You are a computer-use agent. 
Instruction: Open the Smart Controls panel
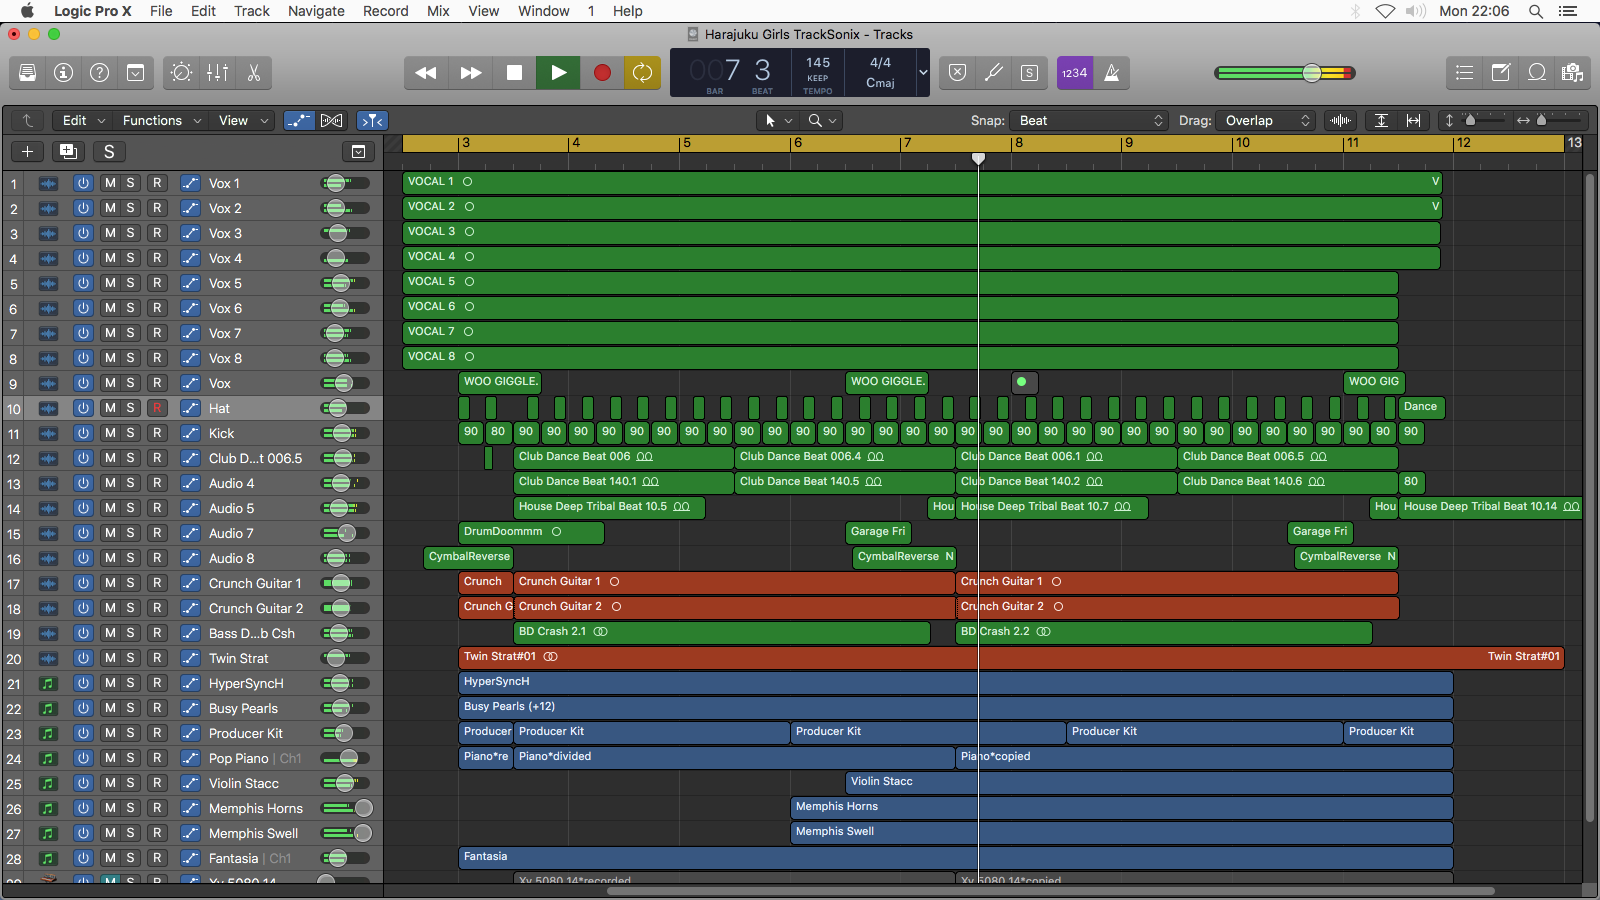(x=181, y=73)
